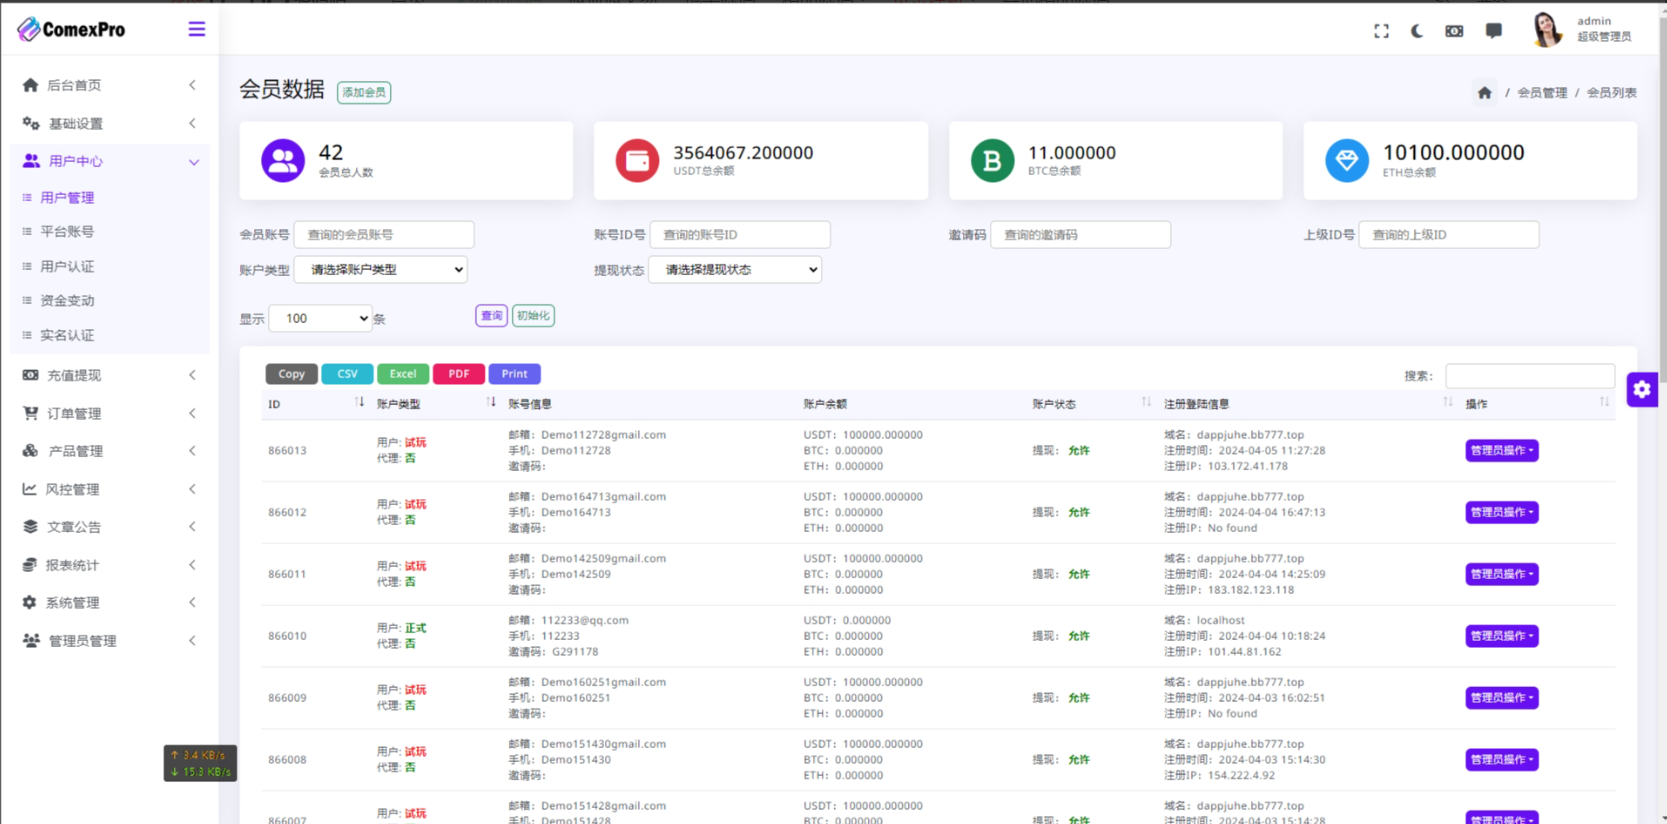Expand the 充值提现 sidebar menu
1667x824 pixels.
(109, 375)
